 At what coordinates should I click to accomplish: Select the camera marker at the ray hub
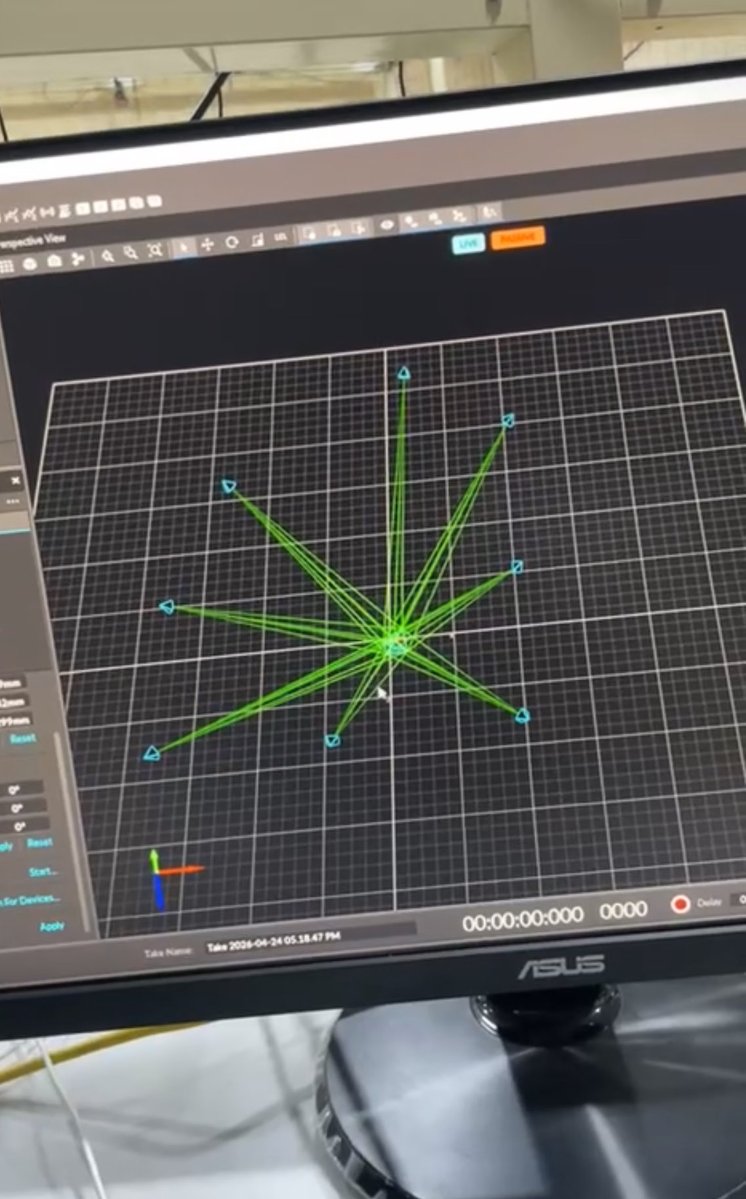tap(396, 651)
